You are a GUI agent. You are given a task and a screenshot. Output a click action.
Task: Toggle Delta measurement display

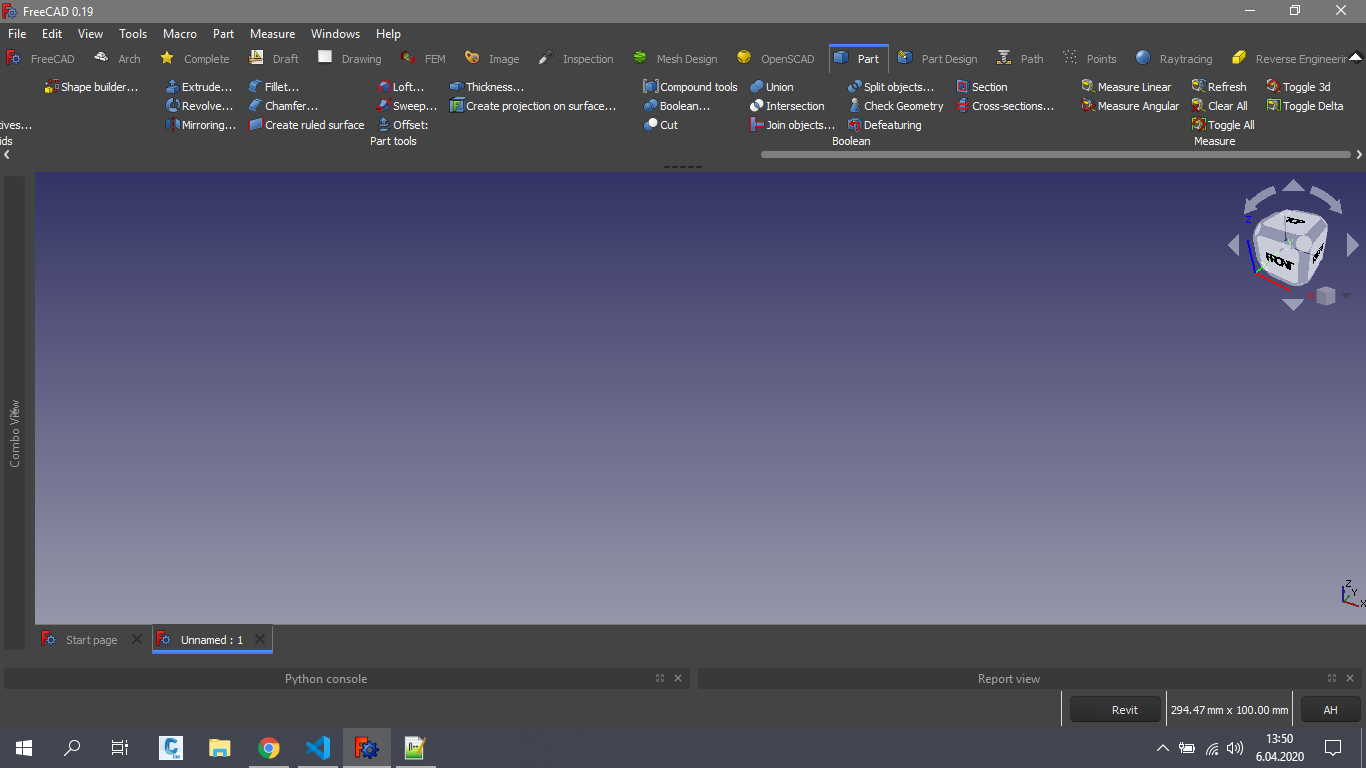coord(1305,106)
